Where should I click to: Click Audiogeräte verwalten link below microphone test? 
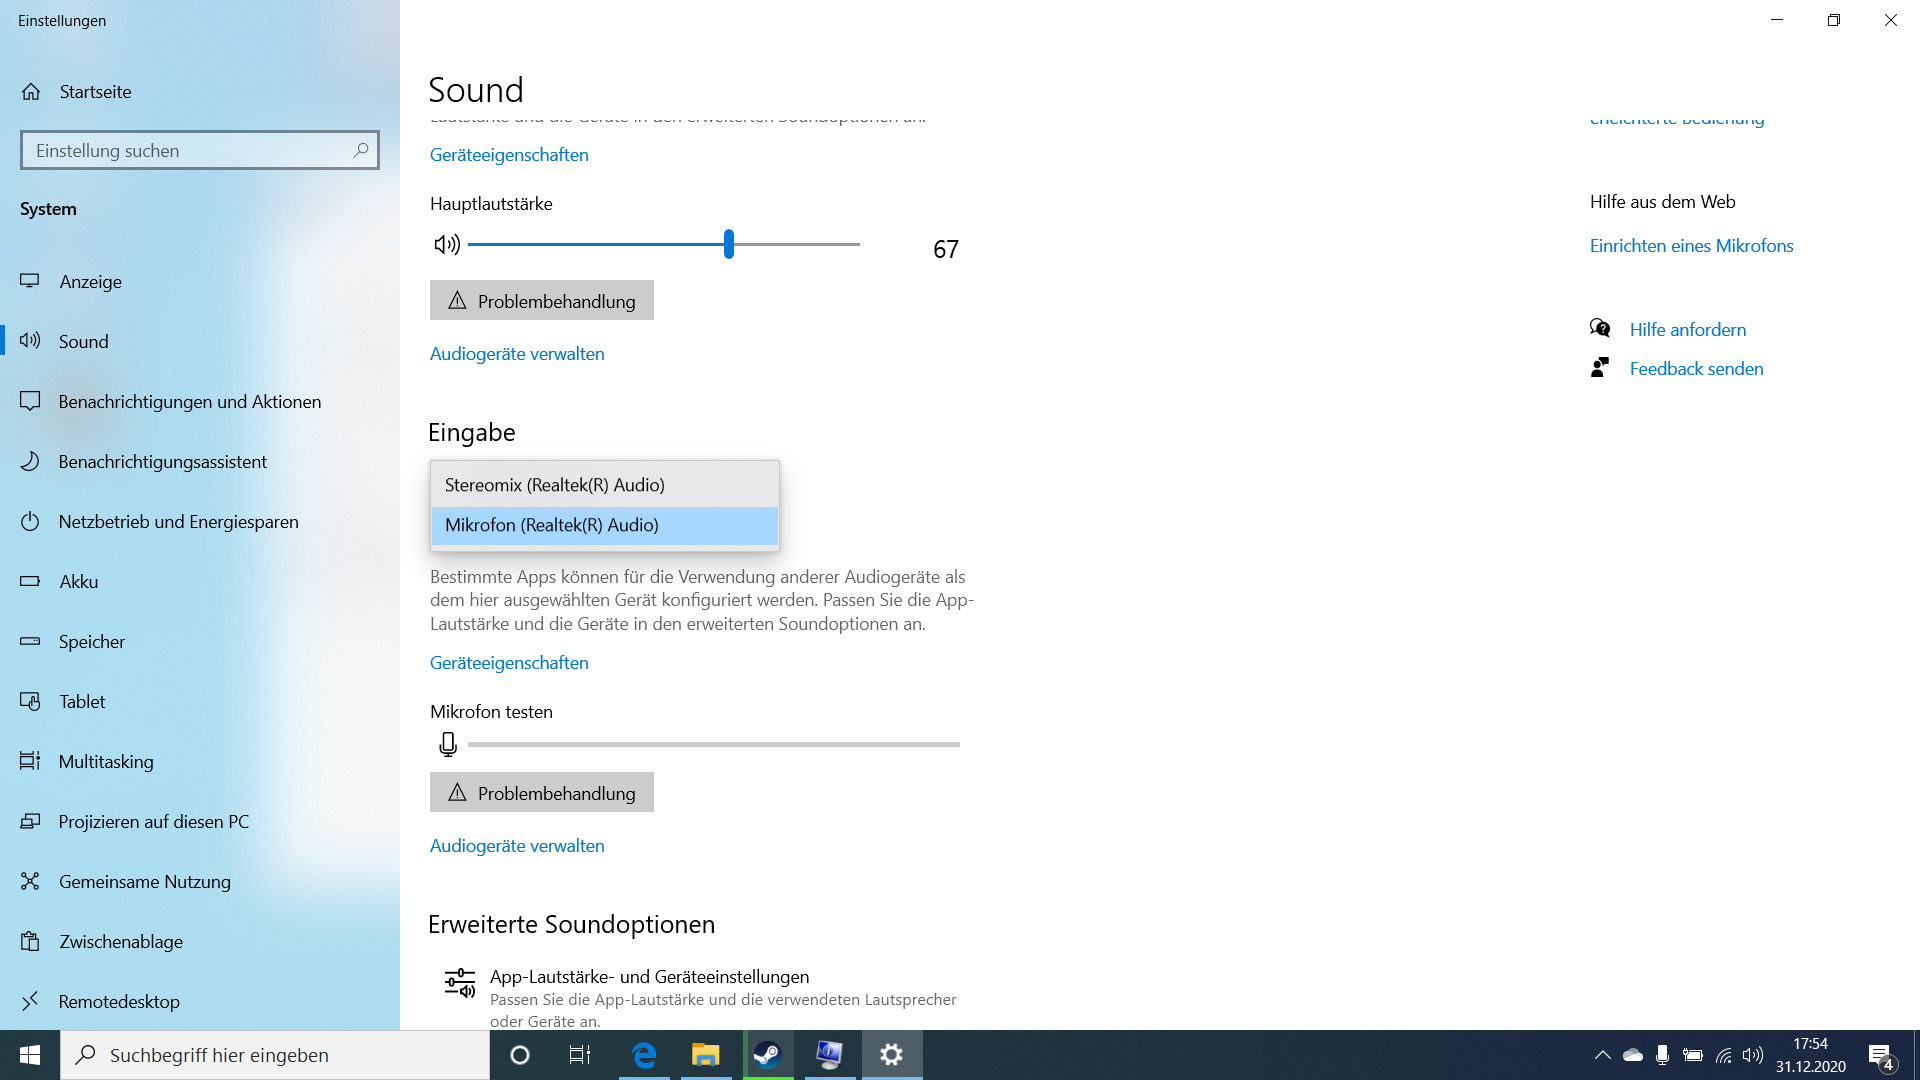click(x=517, y=846)
